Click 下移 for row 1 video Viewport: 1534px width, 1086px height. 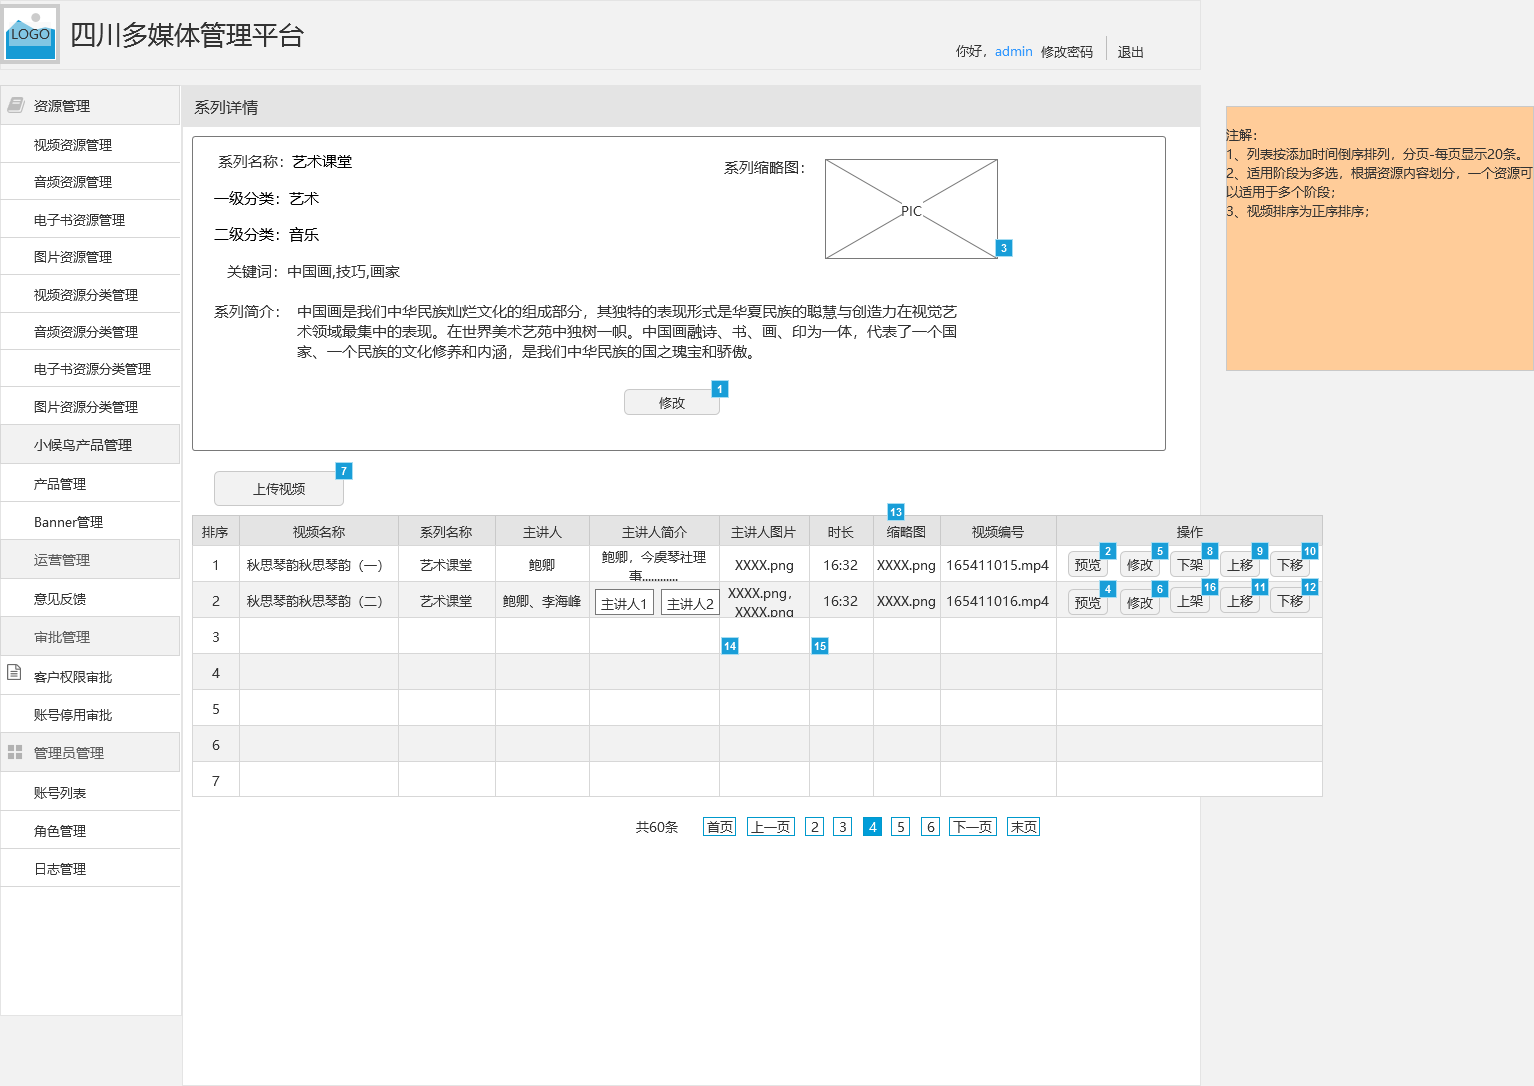1290,564
